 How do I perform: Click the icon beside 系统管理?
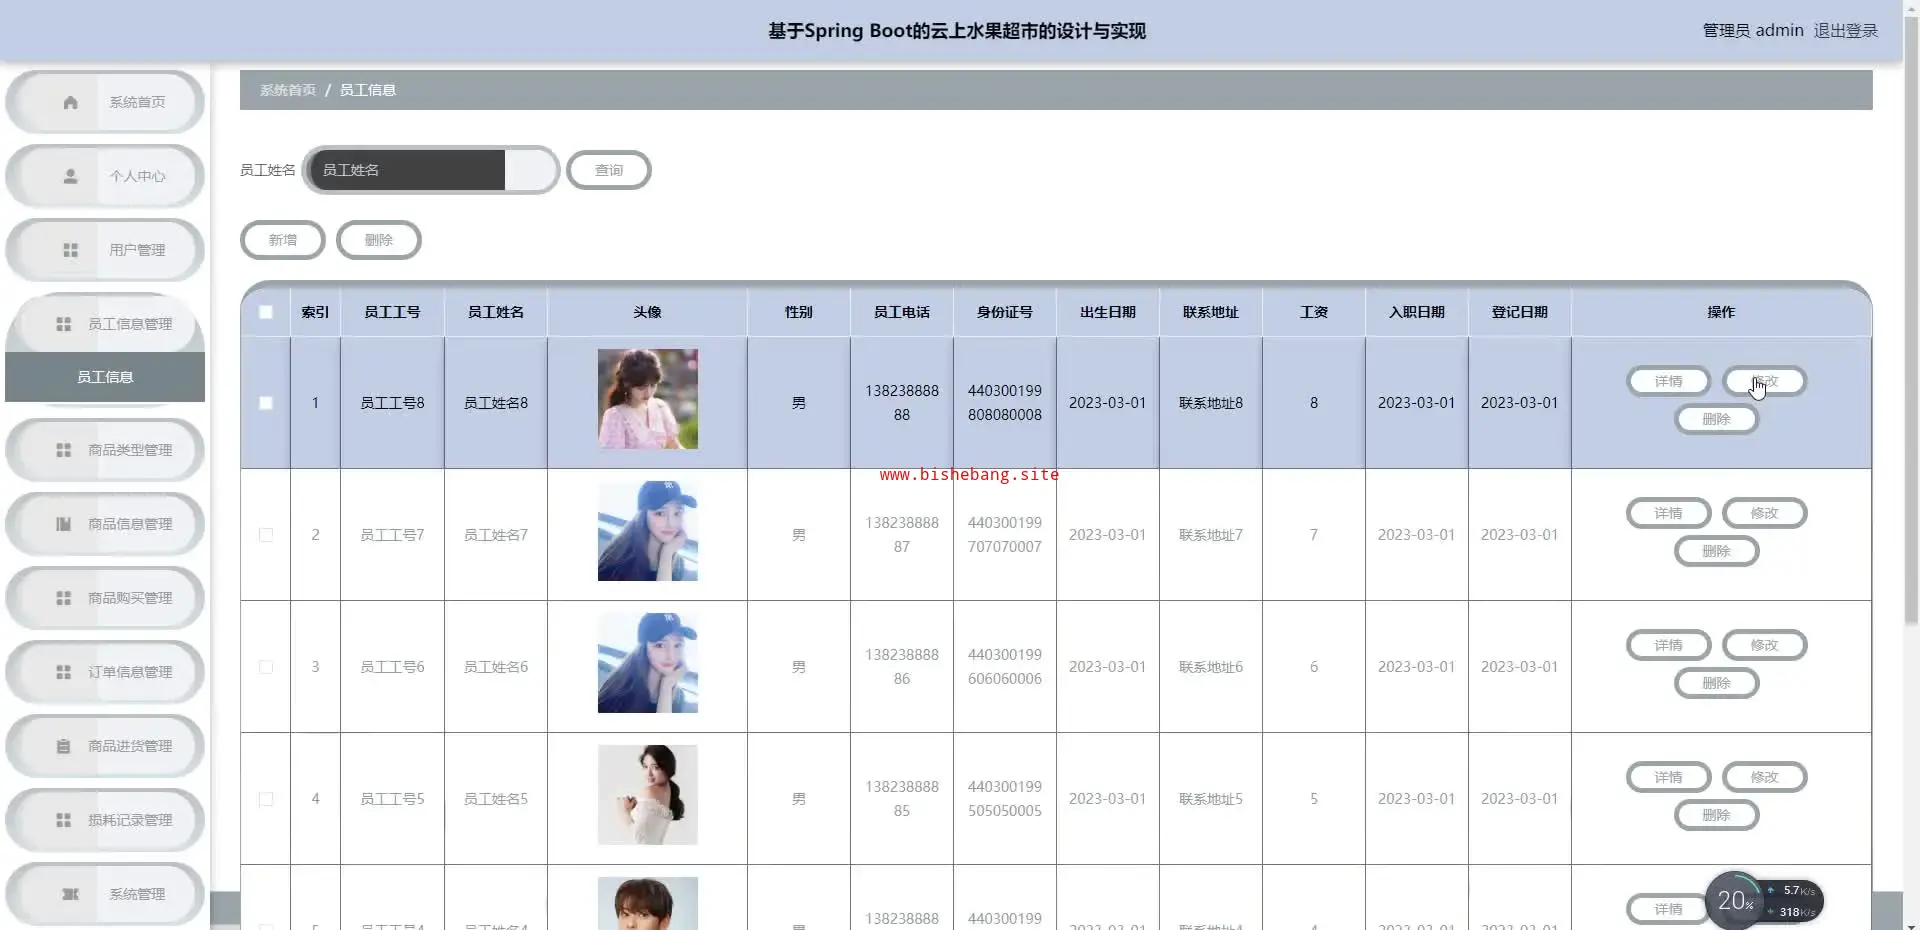(x=70, y=894)
